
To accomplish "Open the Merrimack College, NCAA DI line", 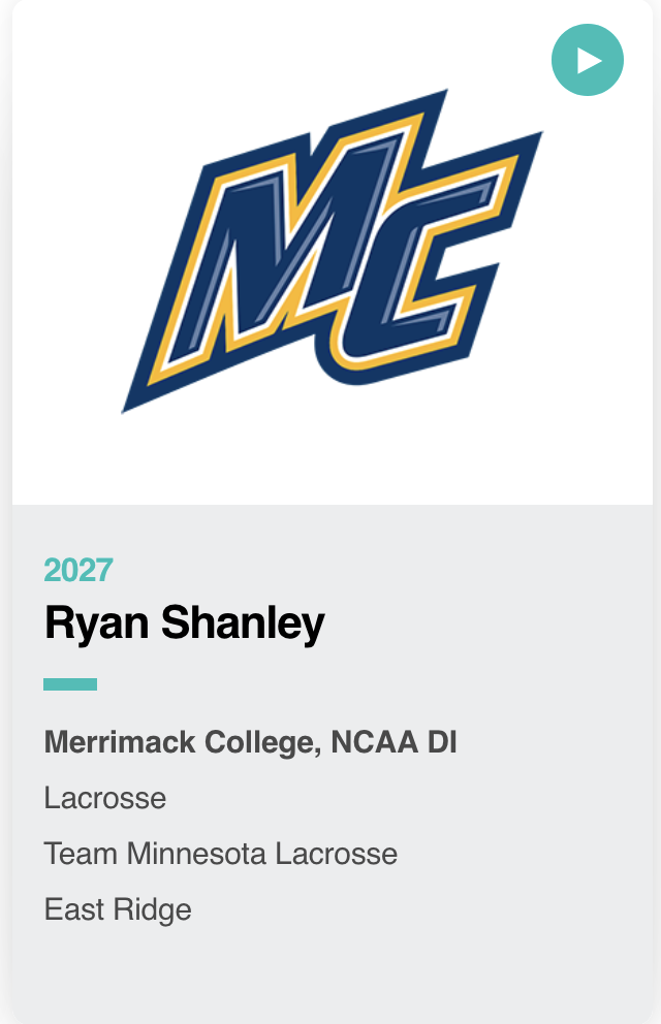I will pyautogui.click(x=250, y=742).
